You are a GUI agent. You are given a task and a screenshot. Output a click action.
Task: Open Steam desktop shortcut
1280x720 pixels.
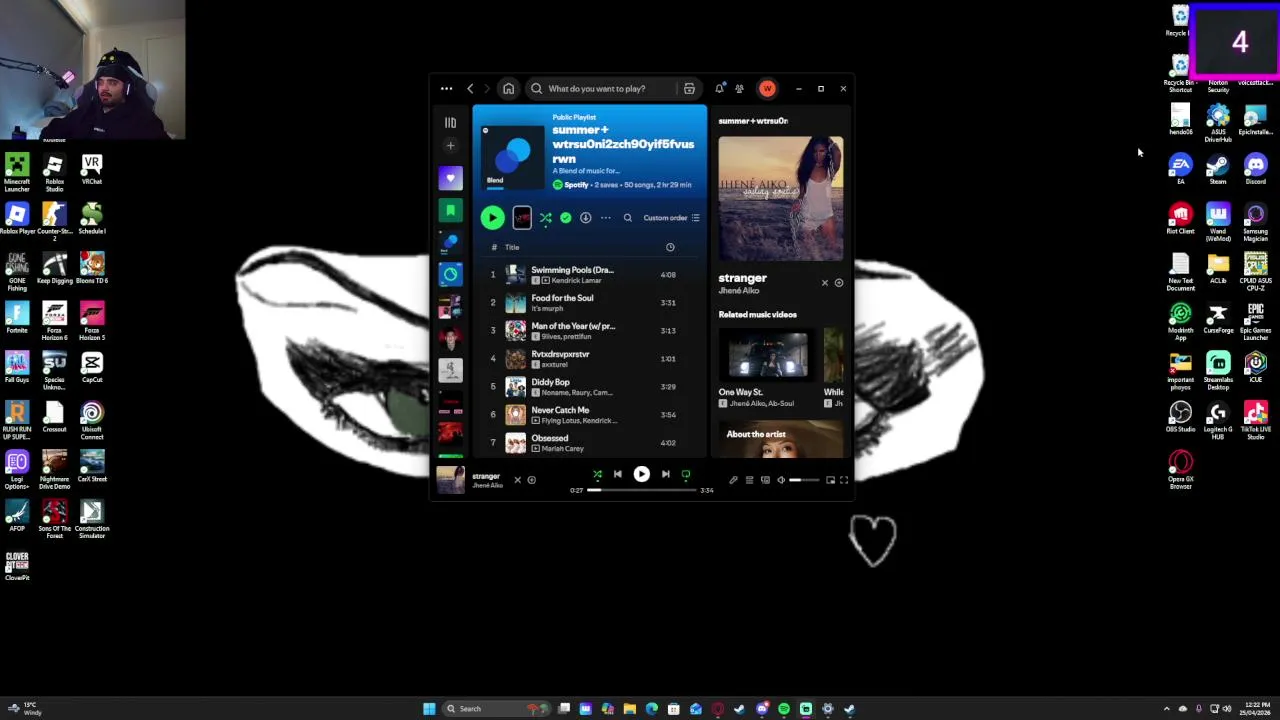point(1218,169)
